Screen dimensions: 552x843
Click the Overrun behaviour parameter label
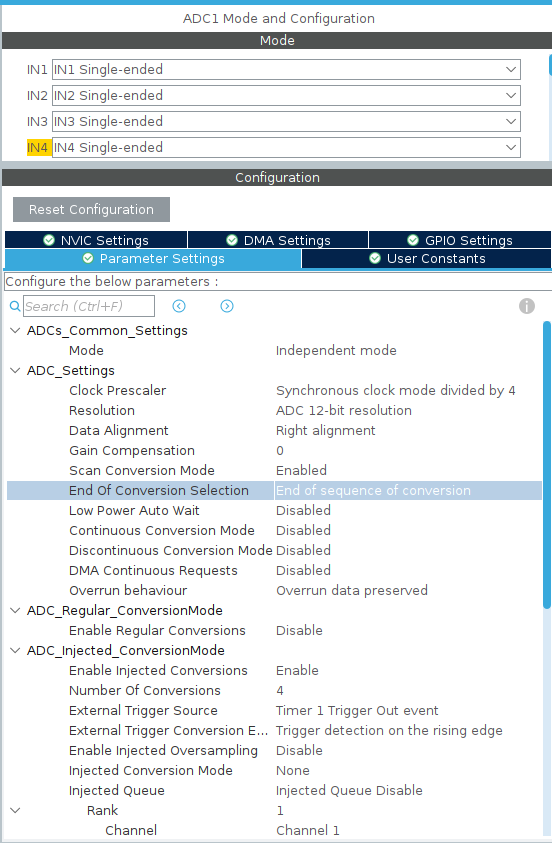pyautogui.click(x=128, y=590)
